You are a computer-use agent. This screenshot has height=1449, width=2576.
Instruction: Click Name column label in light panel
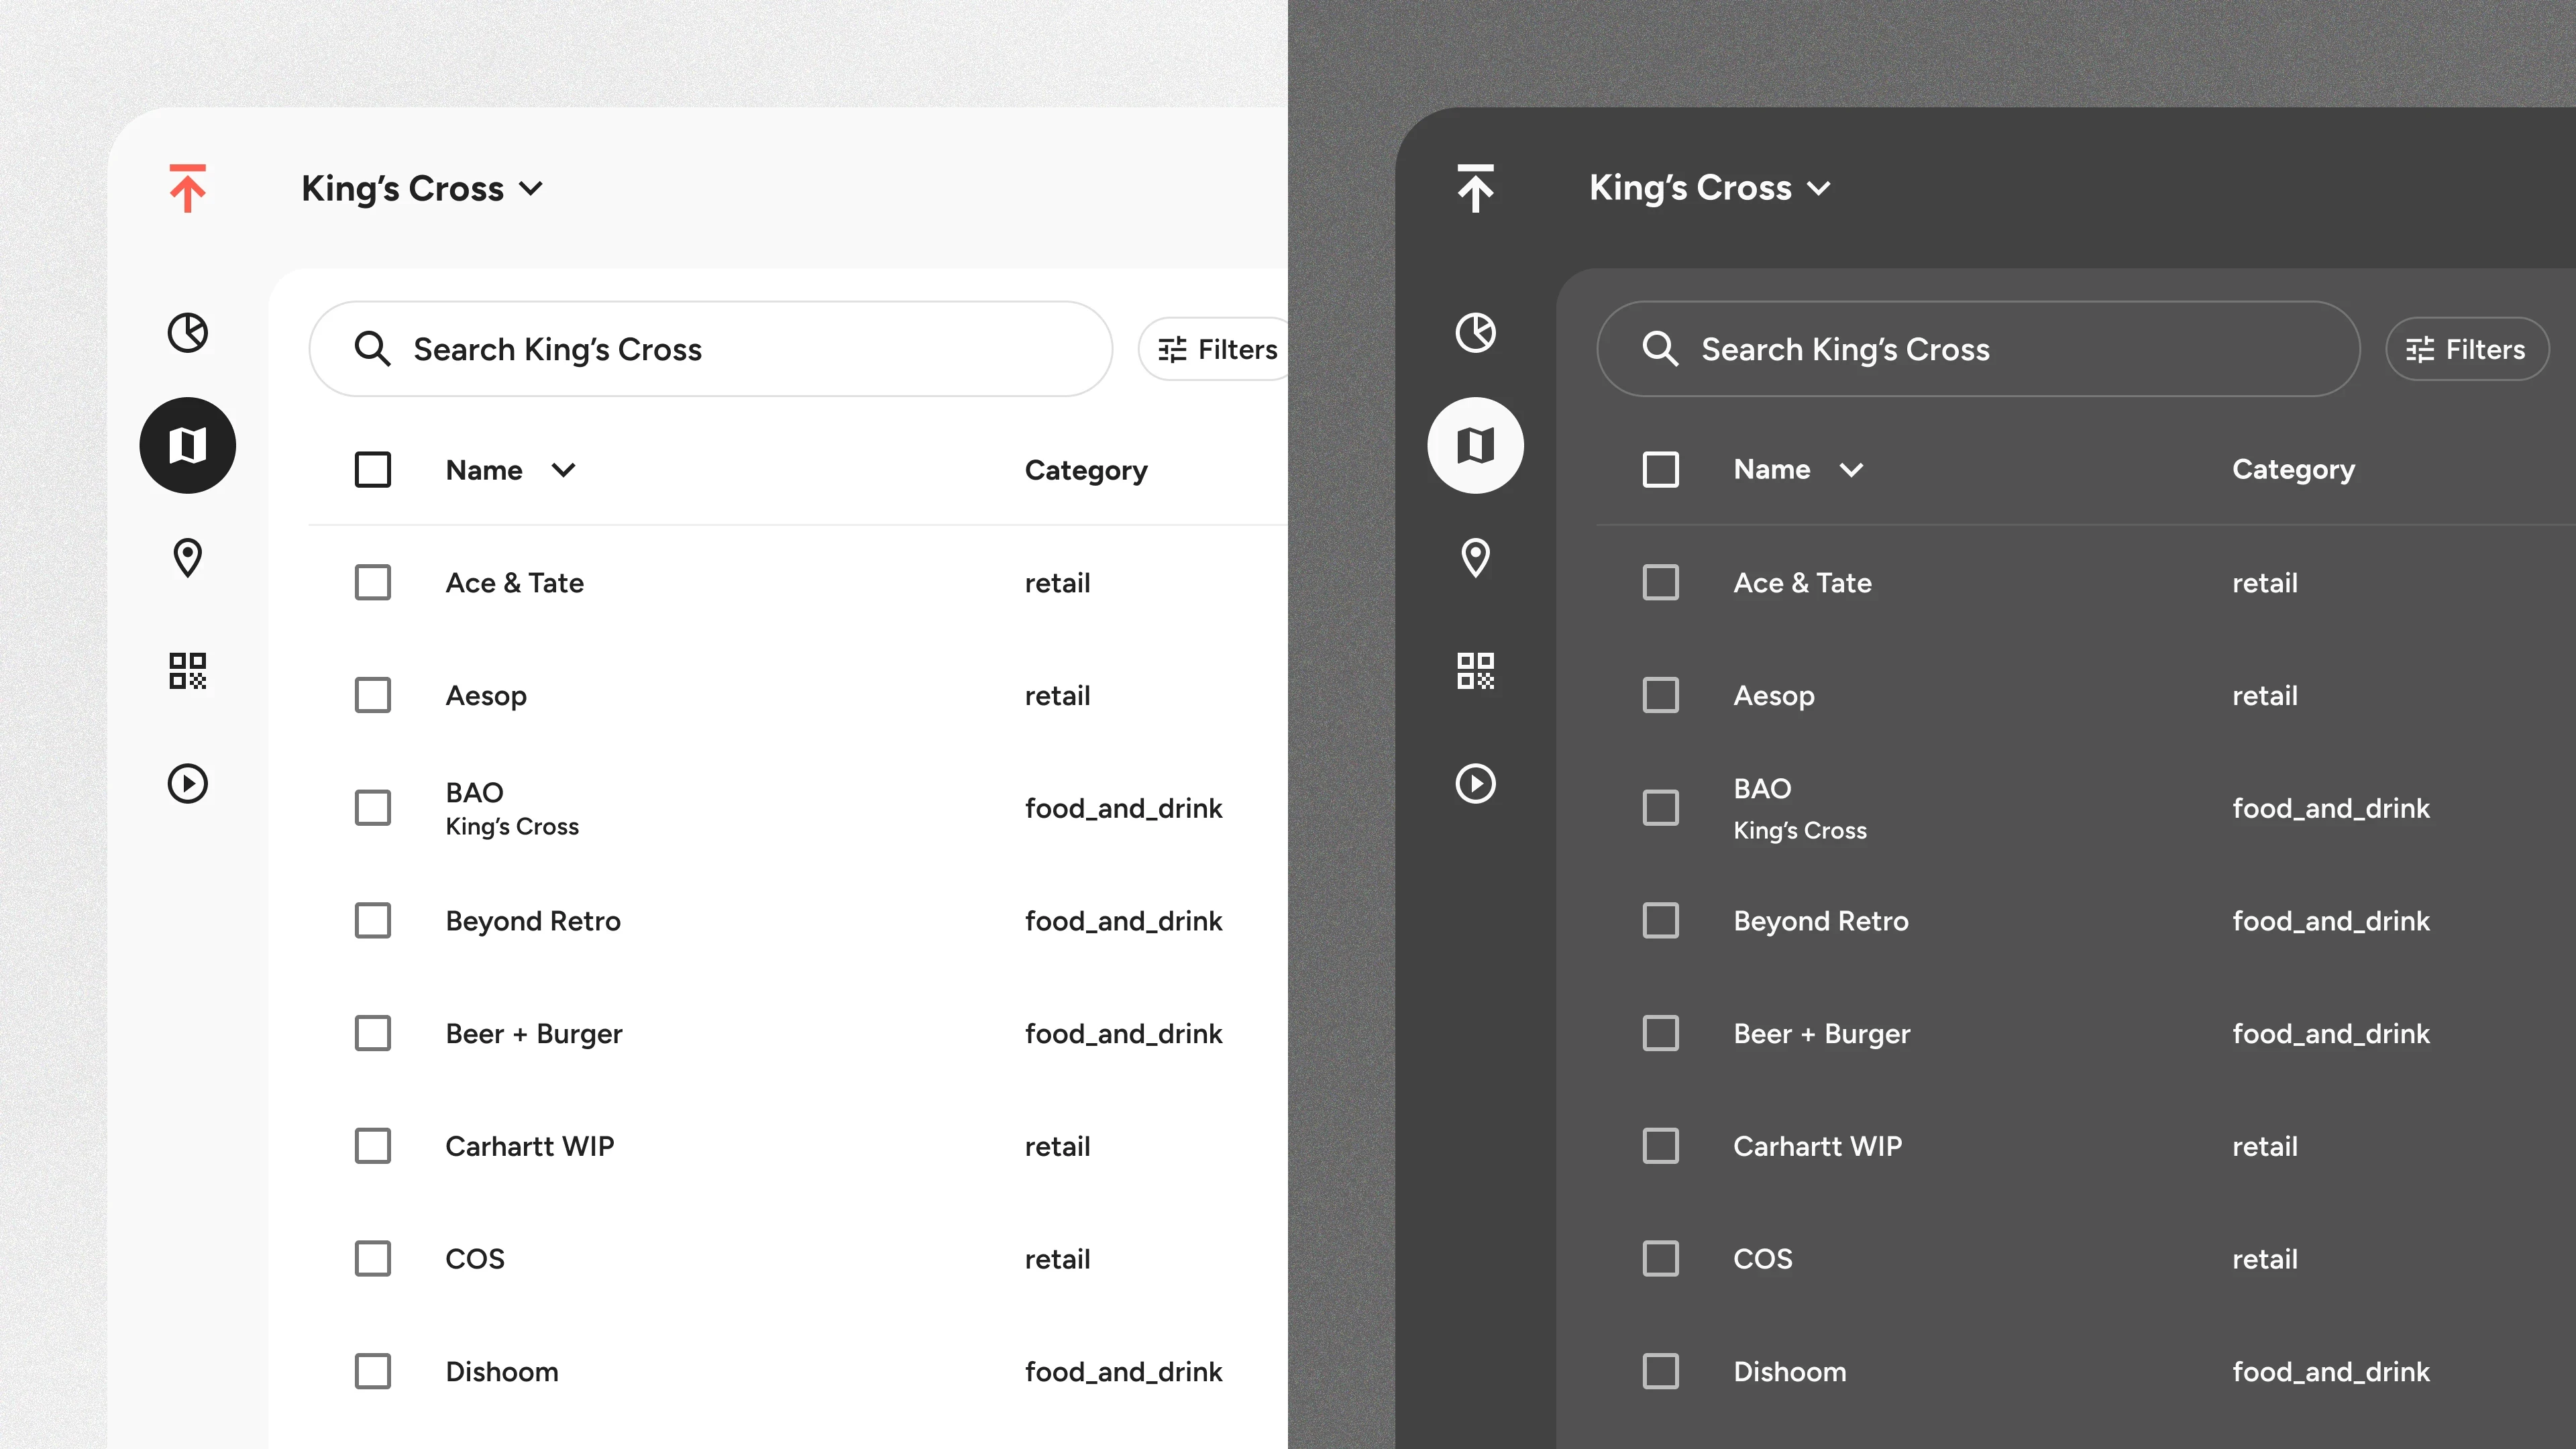[x=484, y=470]
